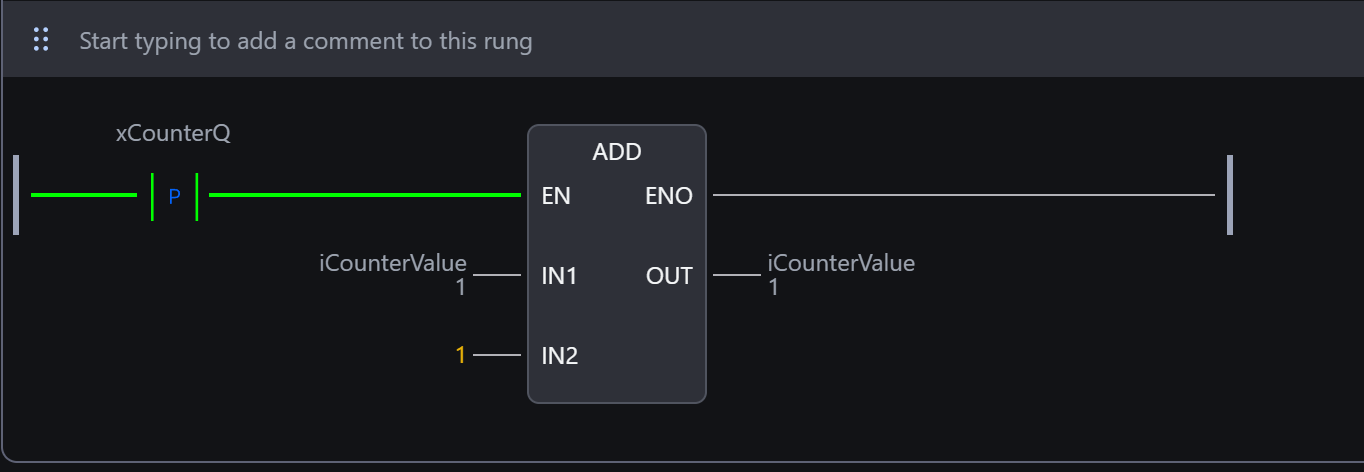The image size is (1364, 472).
Task: Click the OUT pin on ADD block
Action: pyautogui.click(x=669, y=276)
